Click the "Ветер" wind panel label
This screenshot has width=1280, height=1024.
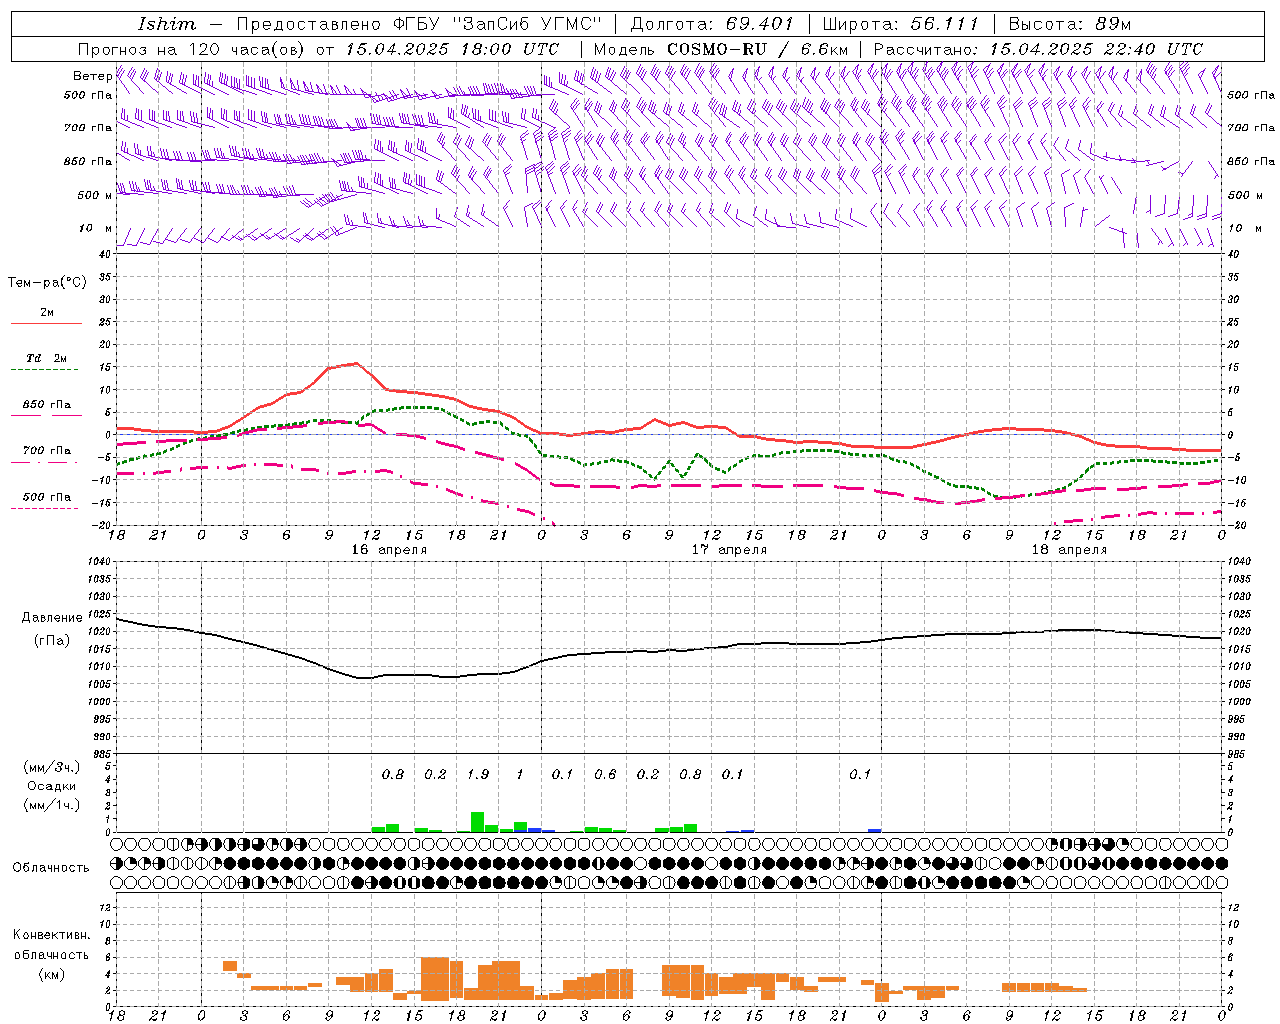[x=92, y=76]
